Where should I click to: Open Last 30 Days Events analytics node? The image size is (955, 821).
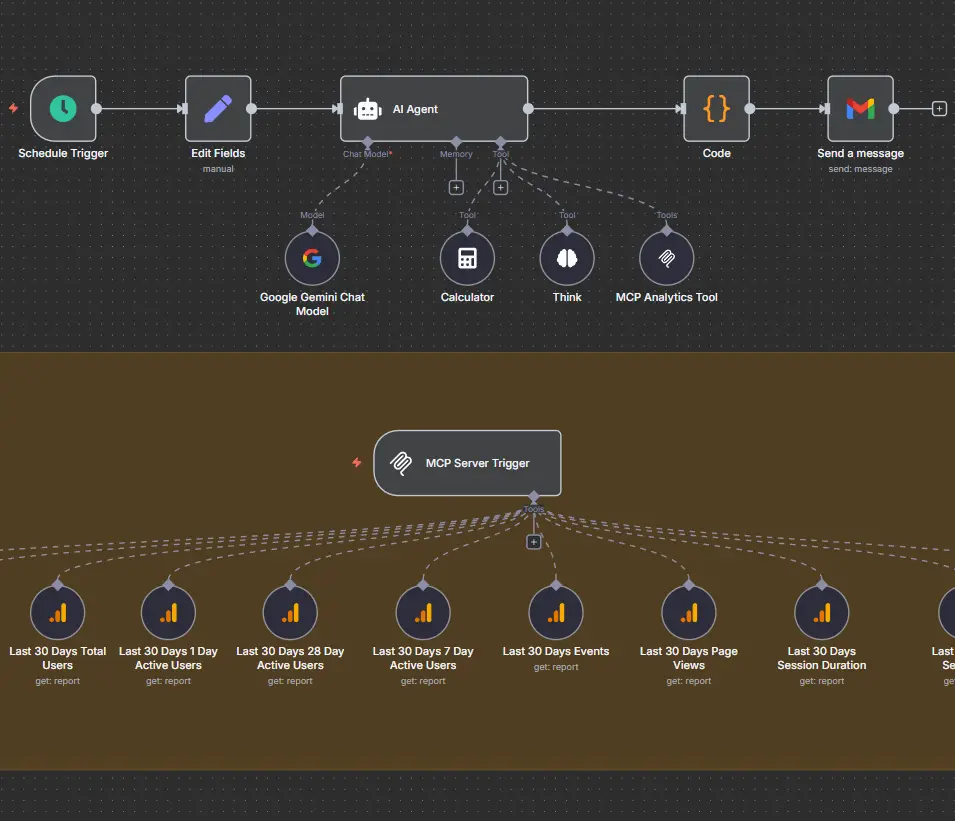point(555,613)
